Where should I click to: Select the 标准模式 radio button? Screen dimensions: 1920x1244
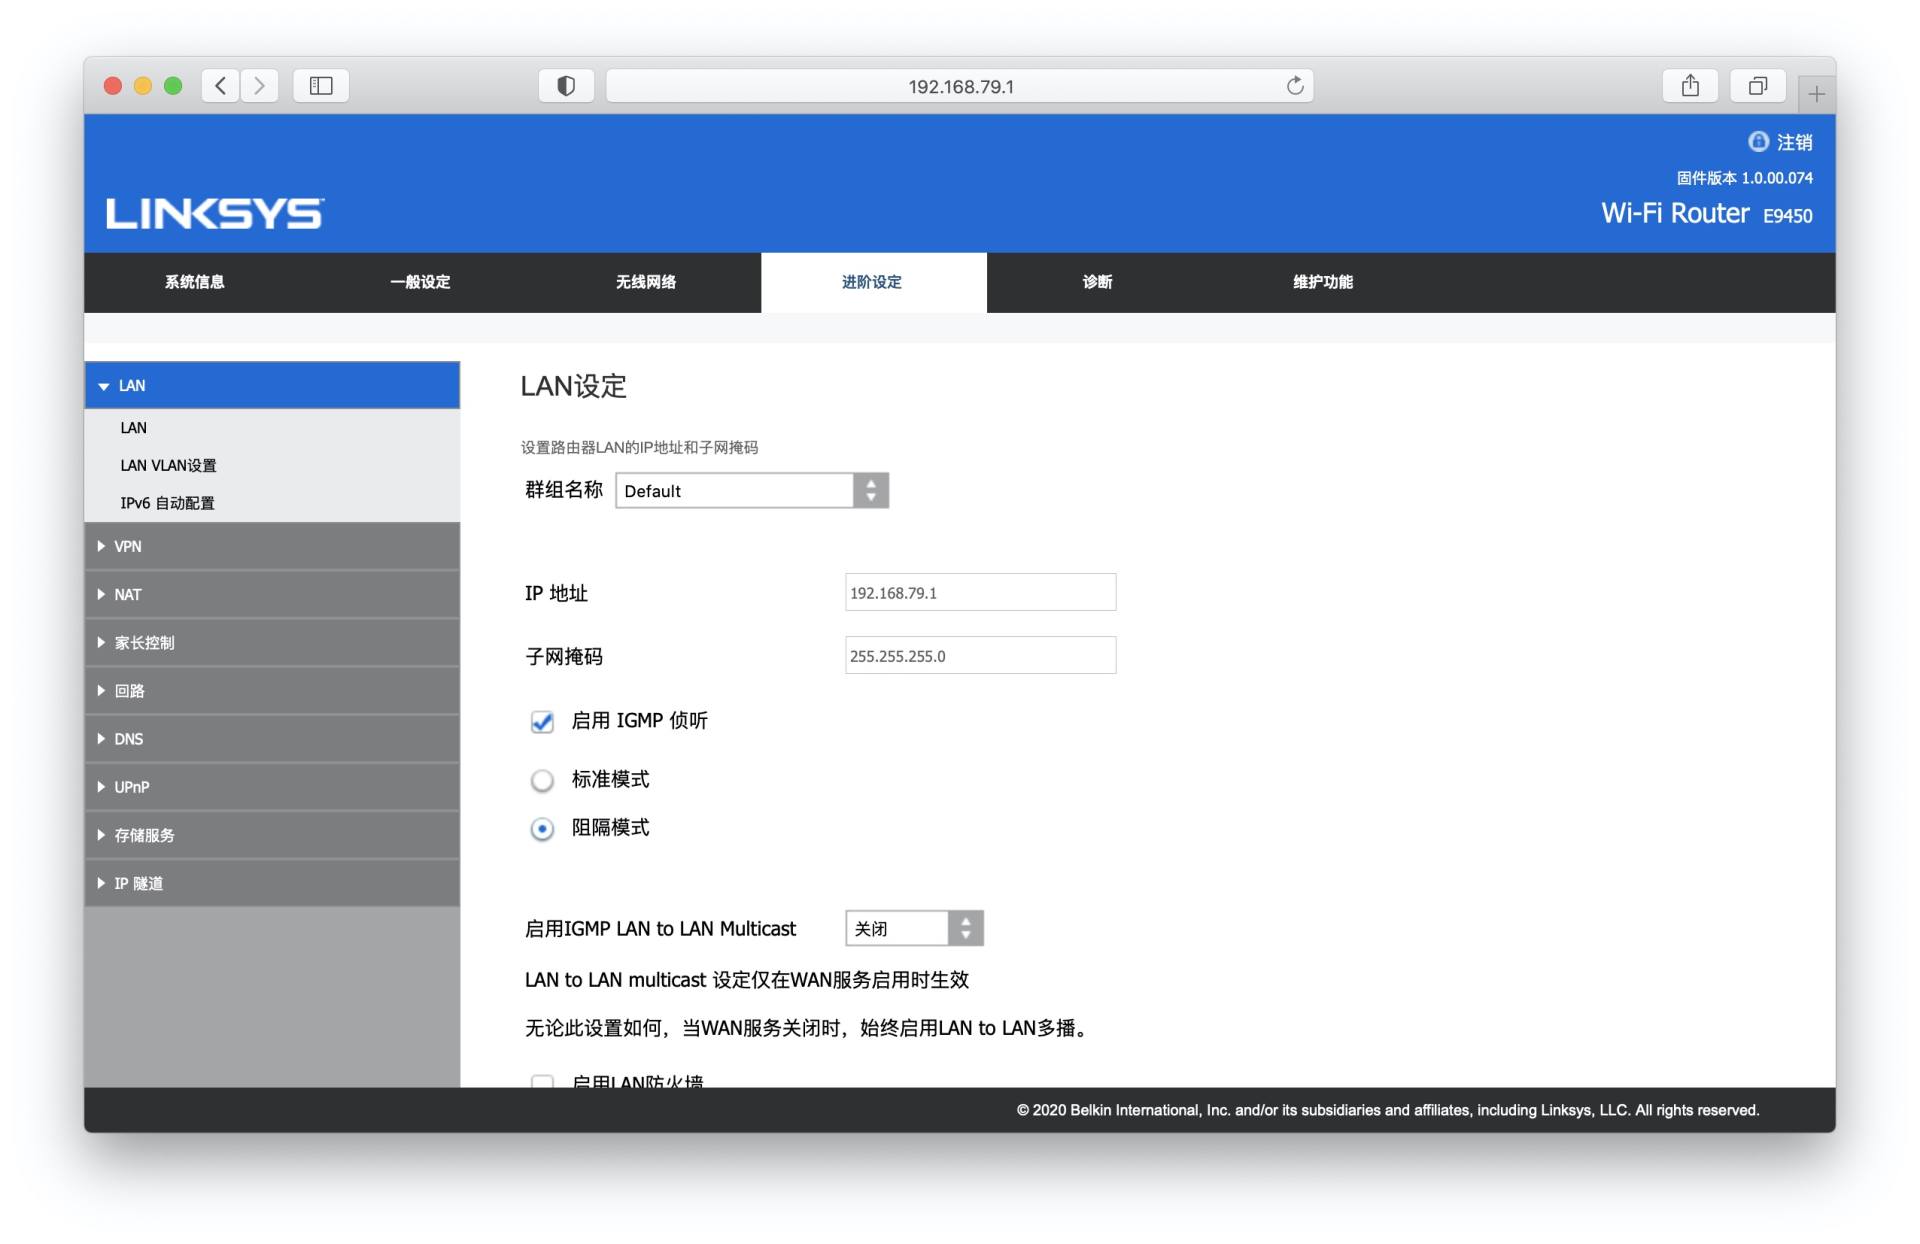pos(543,781)
